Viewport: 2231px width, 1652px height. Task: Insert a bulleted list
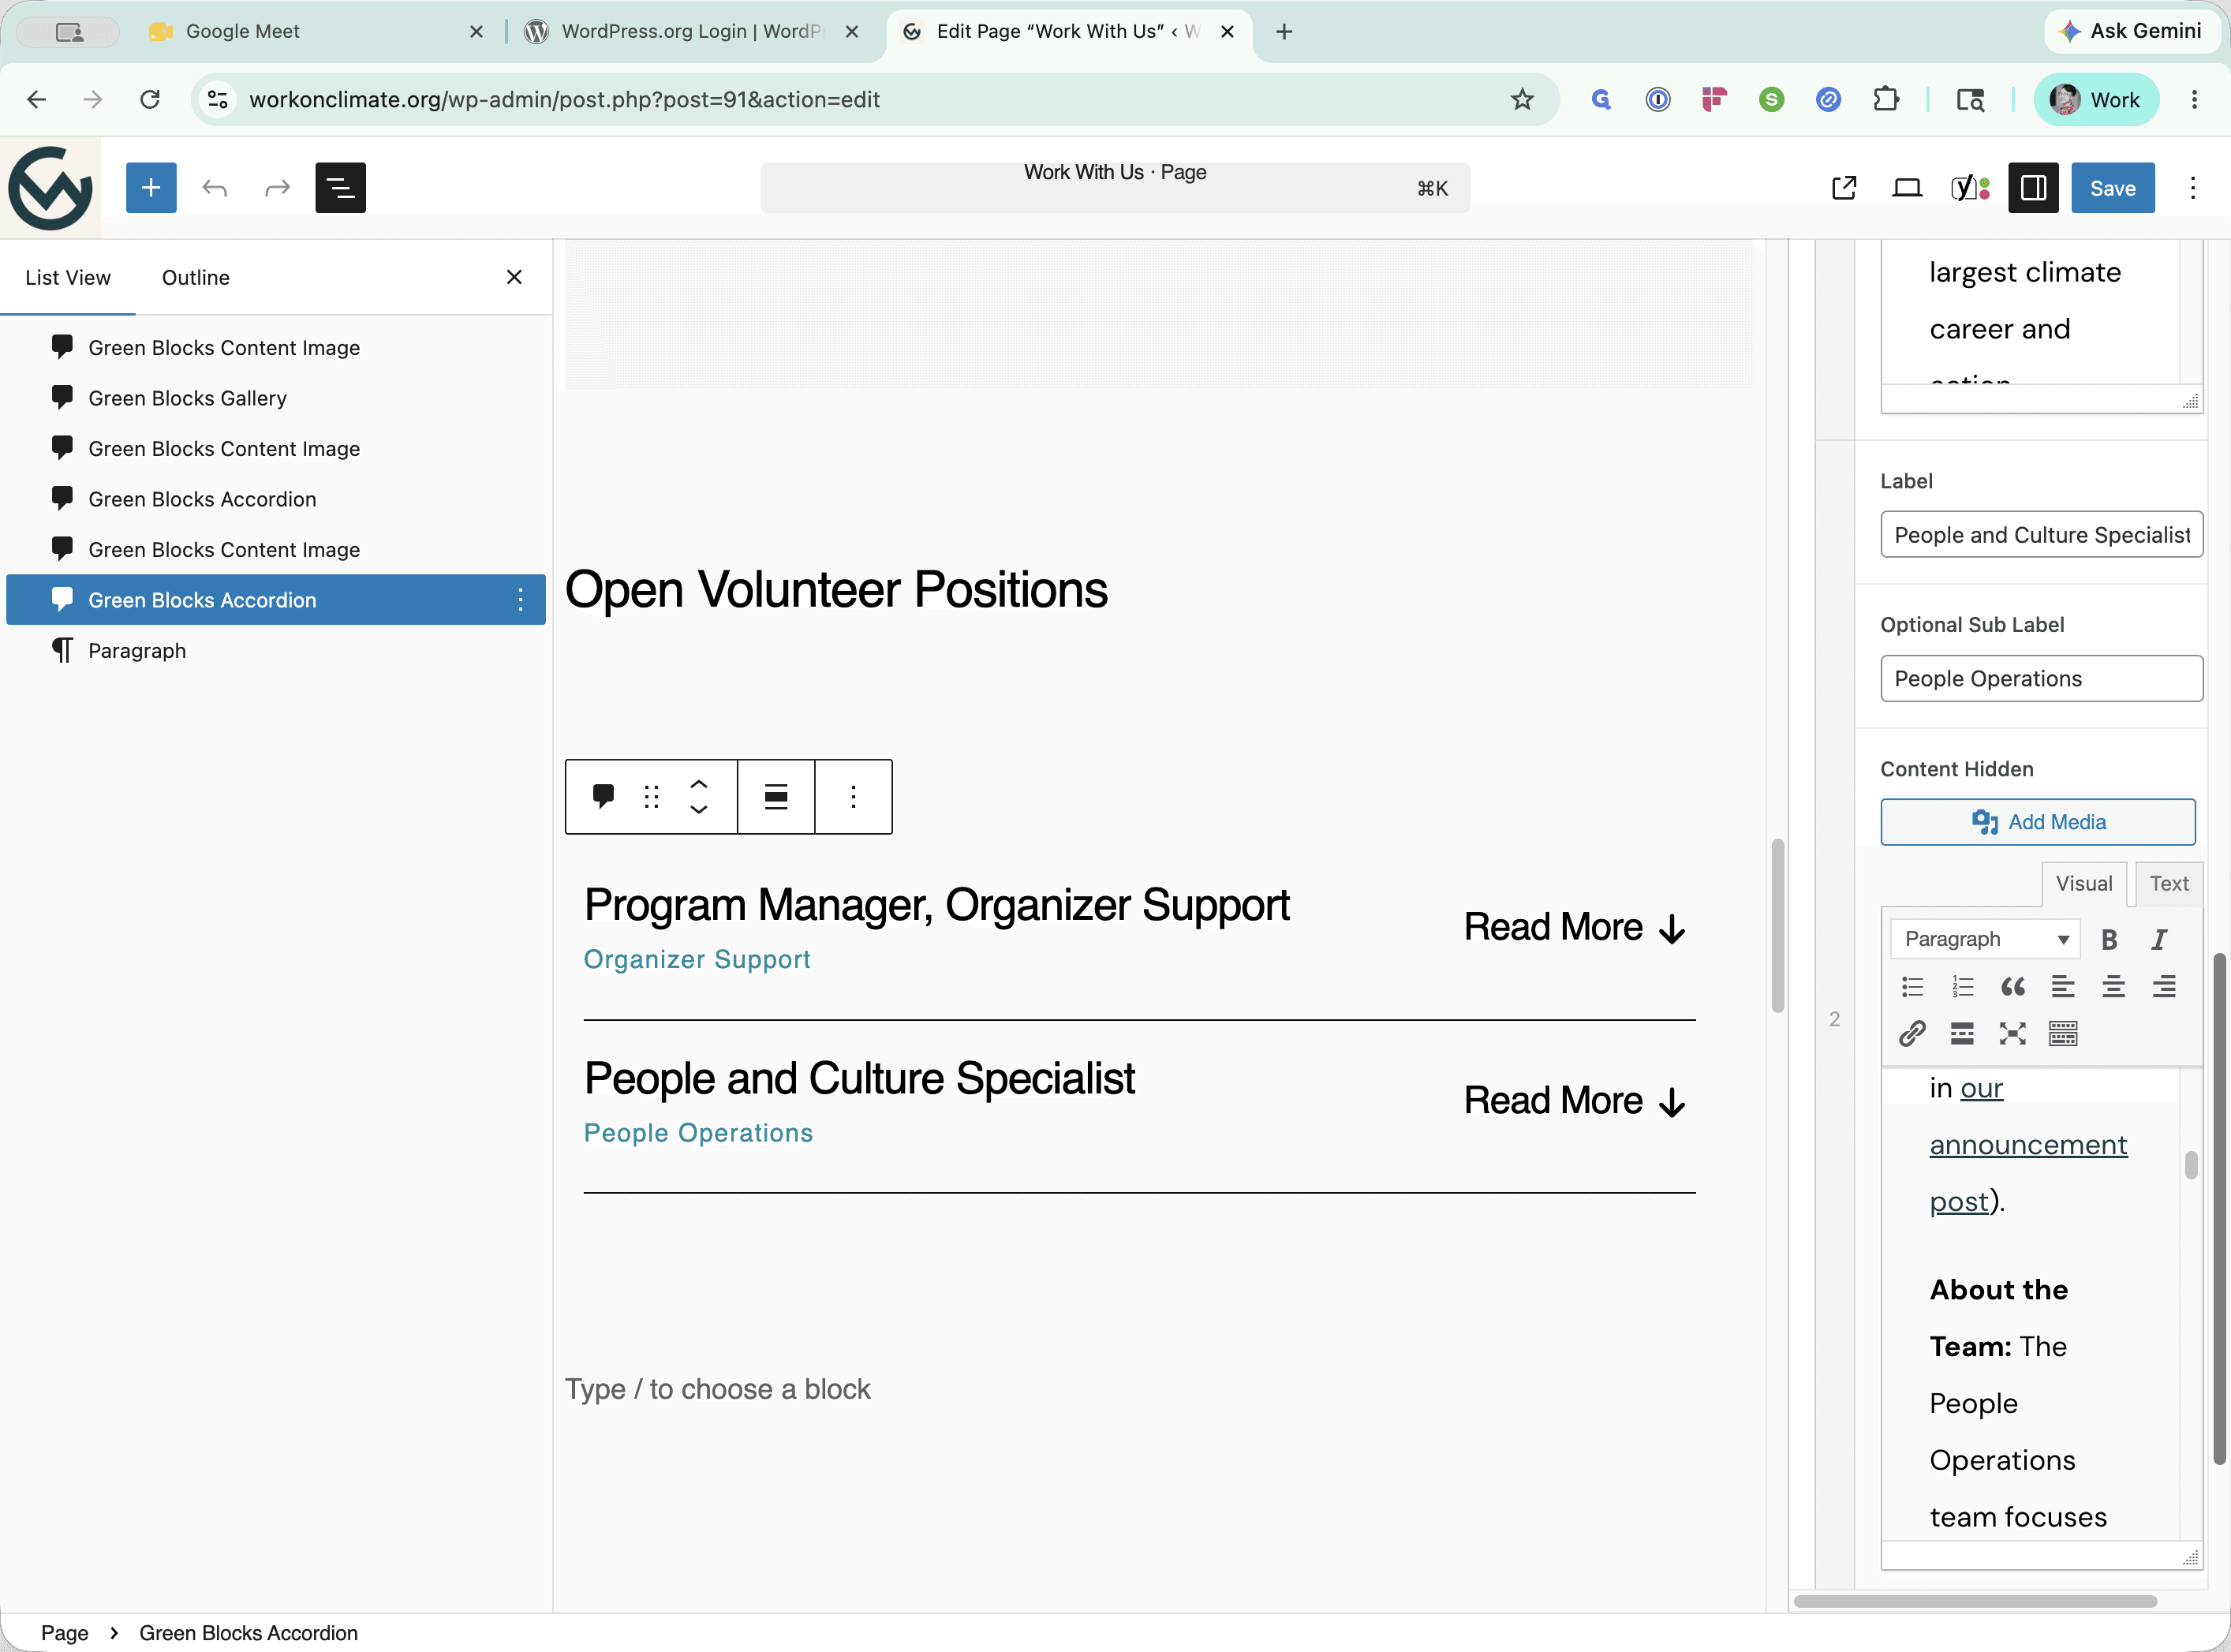(x=1912, y=987)
